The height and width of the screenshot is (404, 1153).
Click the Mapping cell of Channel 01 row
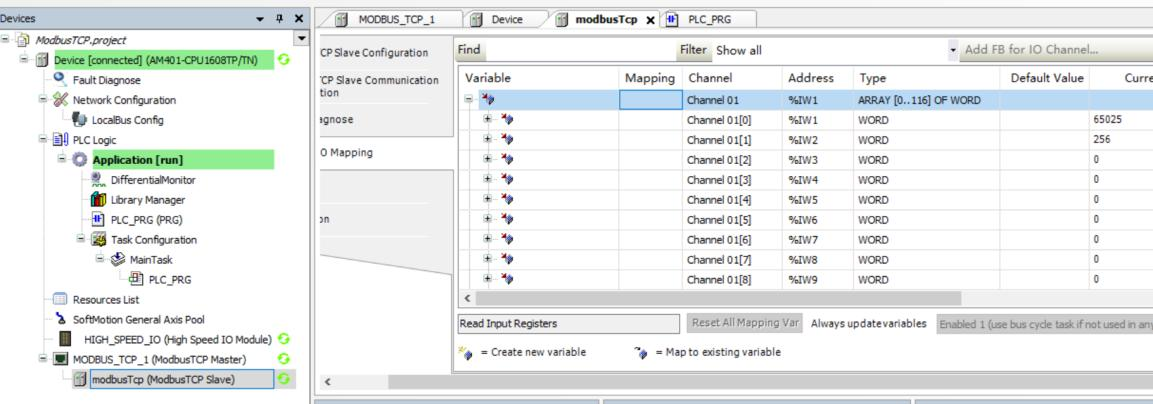649,101
